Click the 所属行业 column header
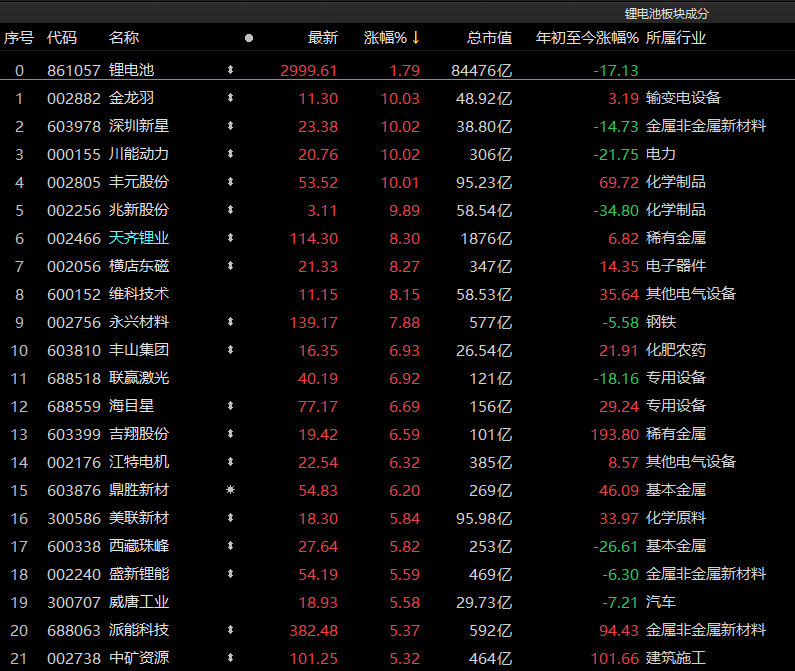 [676, 38]
